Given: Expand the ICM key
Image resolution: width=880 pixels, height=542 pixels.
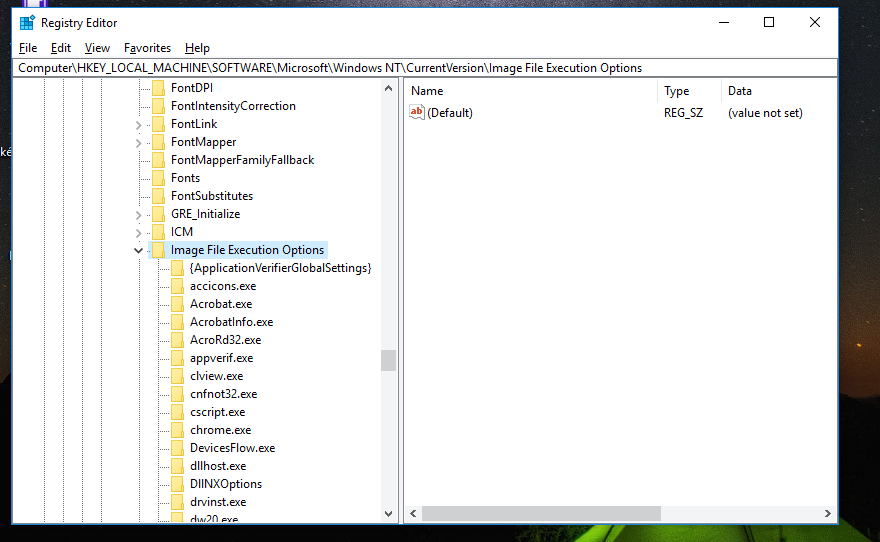Looking at the screenshot, I should pyautogui.click(x=139, y=232).
